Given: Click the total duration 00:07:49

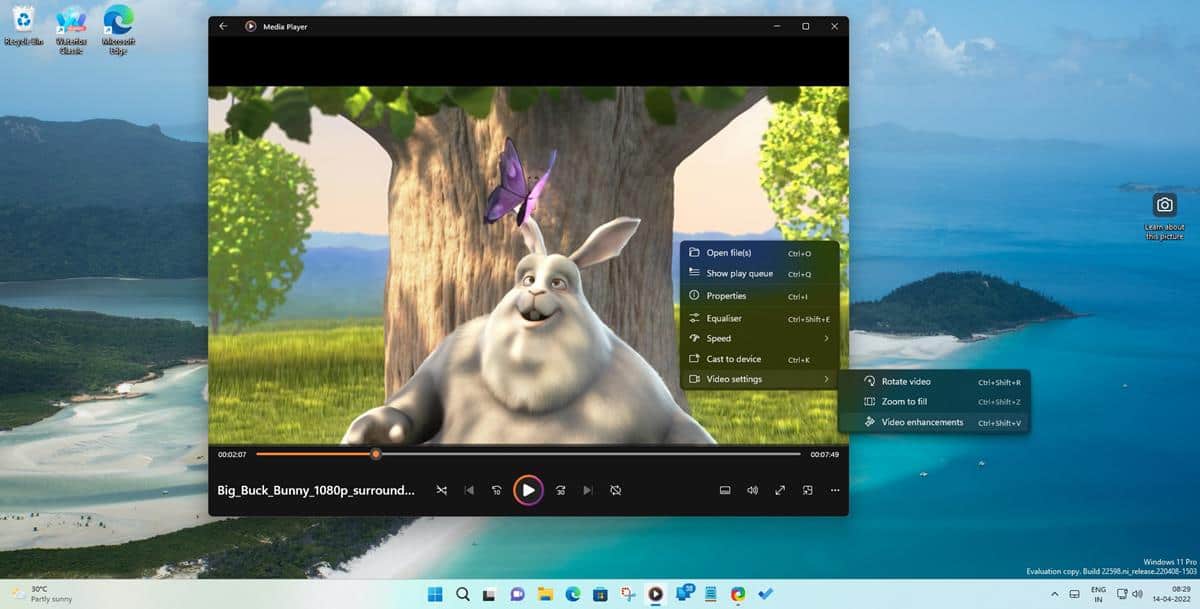Looking at the screenshot, I should pyautogui.click(x=824, y=455).
